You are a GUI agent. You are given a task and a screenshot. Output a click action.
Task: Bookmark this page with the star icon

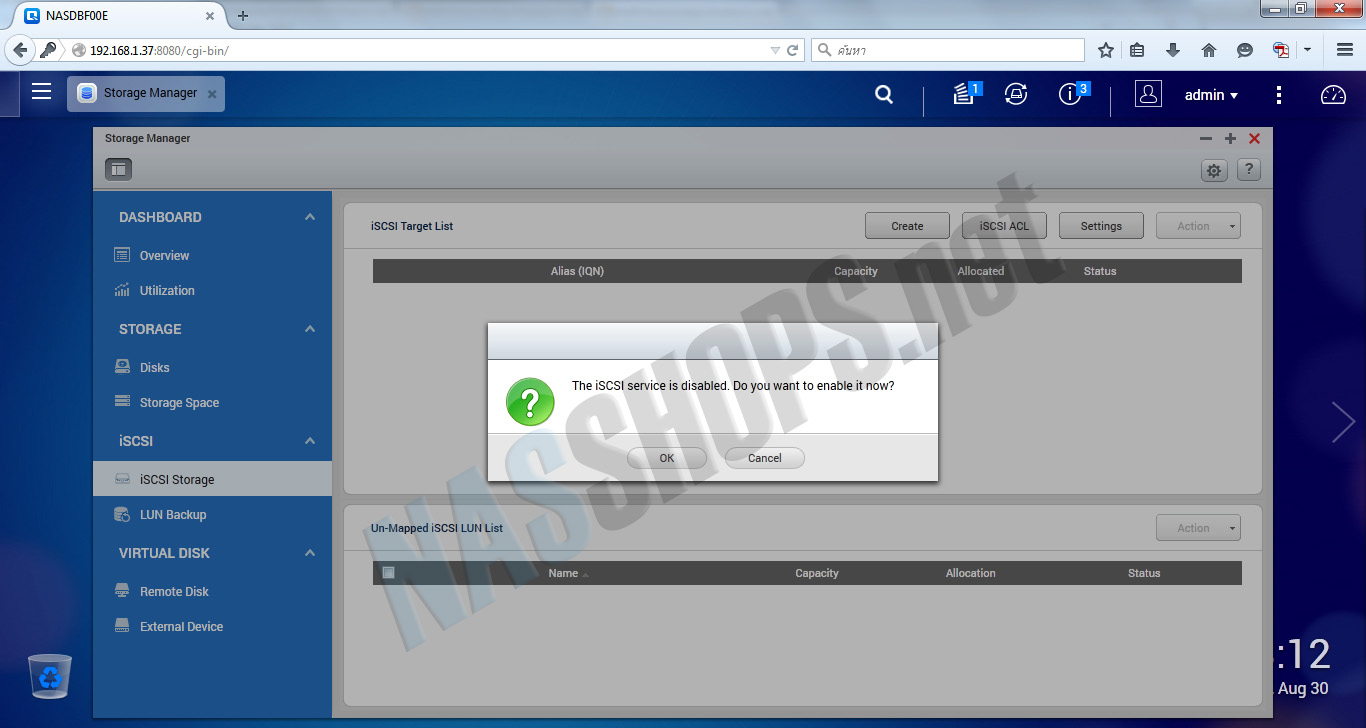[1105, 50]
